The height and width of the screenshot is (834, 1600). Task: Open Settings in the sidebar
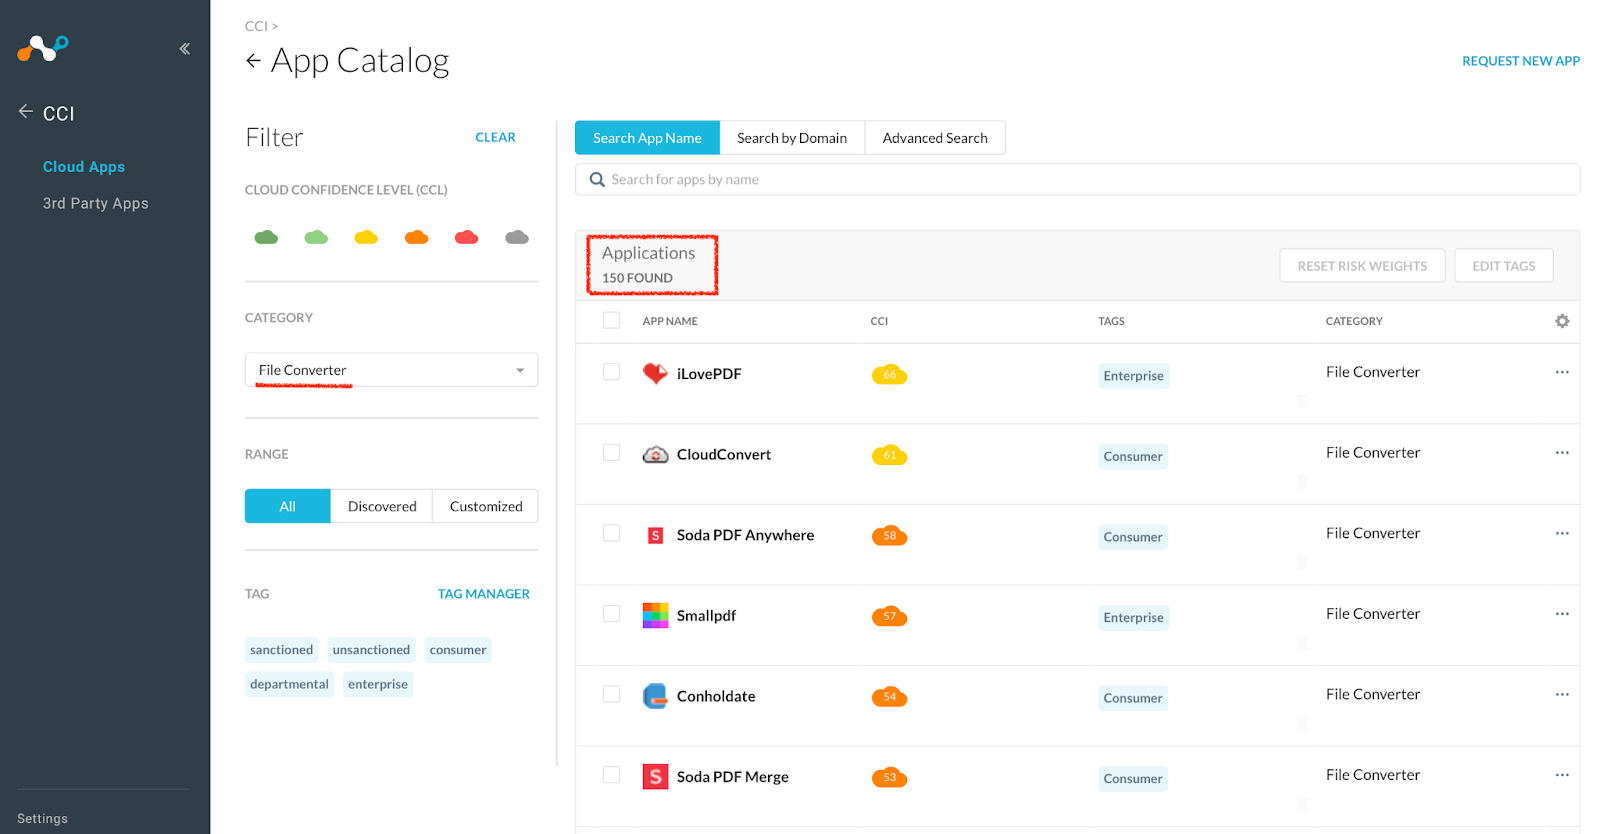pyautogui.click(x=42, y=818)
